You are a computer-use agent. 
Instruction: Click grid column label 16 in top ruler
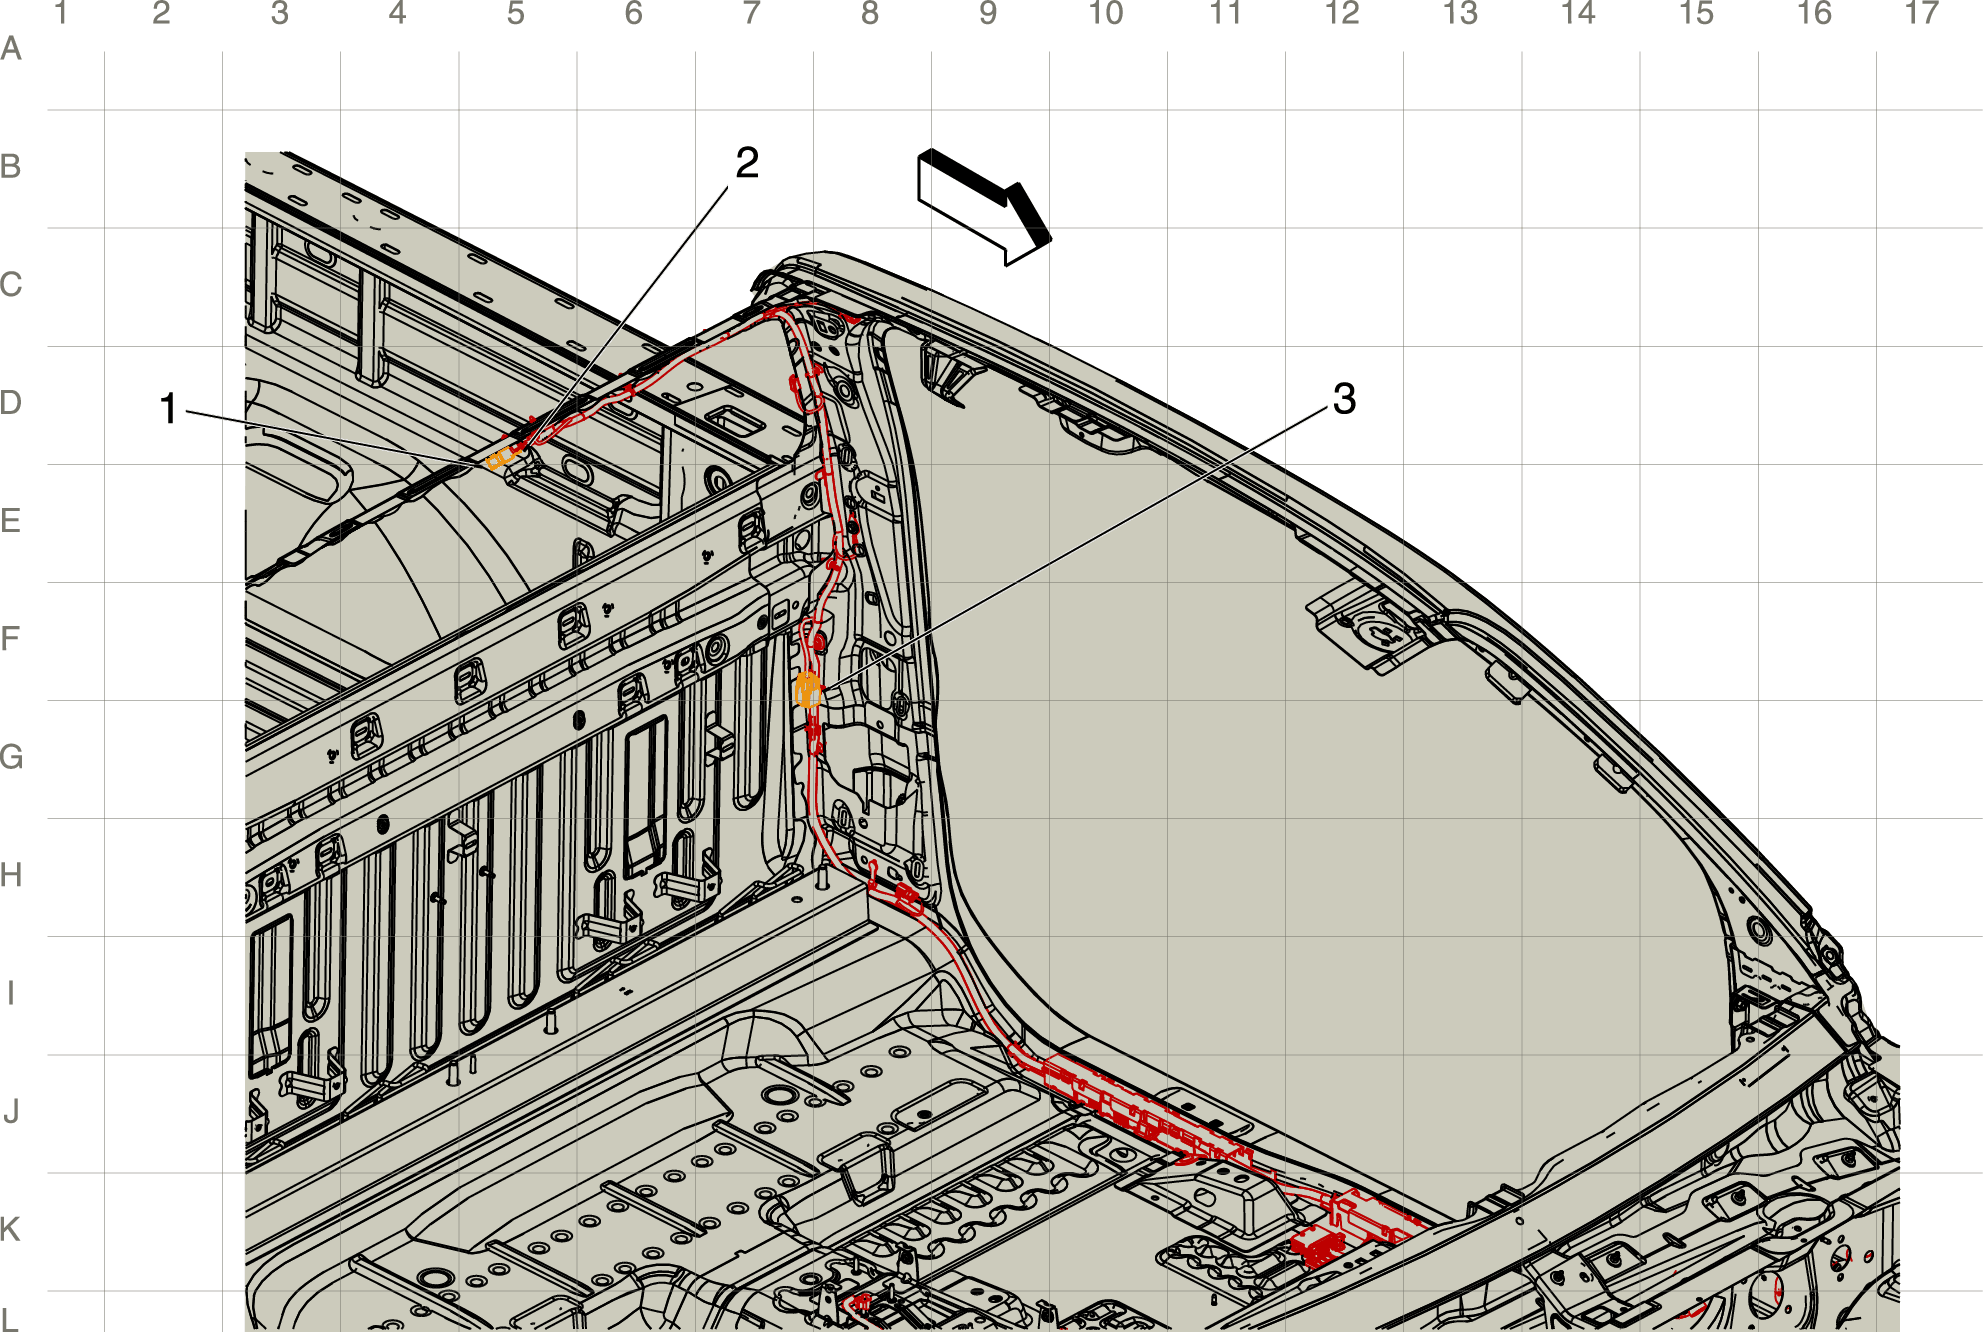1814,14
